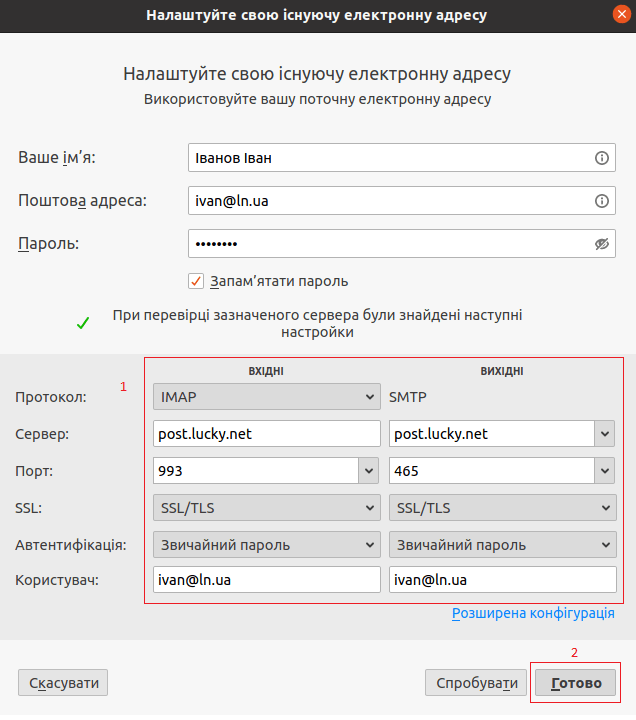Click the Поштова адреса input field
Image resolution: width=636 pixels, height=720 pixels.
[402, 201]
